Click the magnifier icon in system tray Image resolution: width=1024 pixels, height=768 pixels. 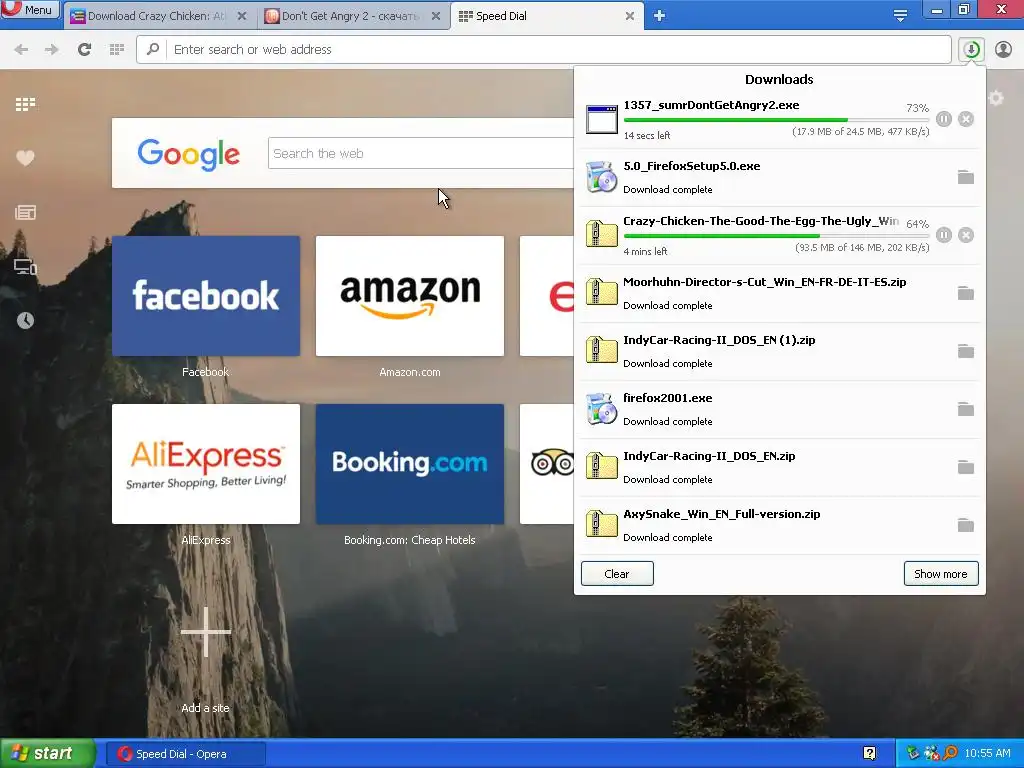950,754
